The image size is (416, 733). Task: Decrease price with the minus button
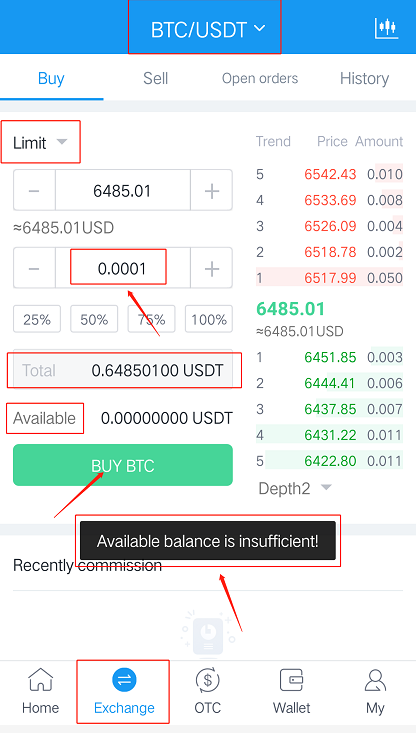[x=34, y=190]
